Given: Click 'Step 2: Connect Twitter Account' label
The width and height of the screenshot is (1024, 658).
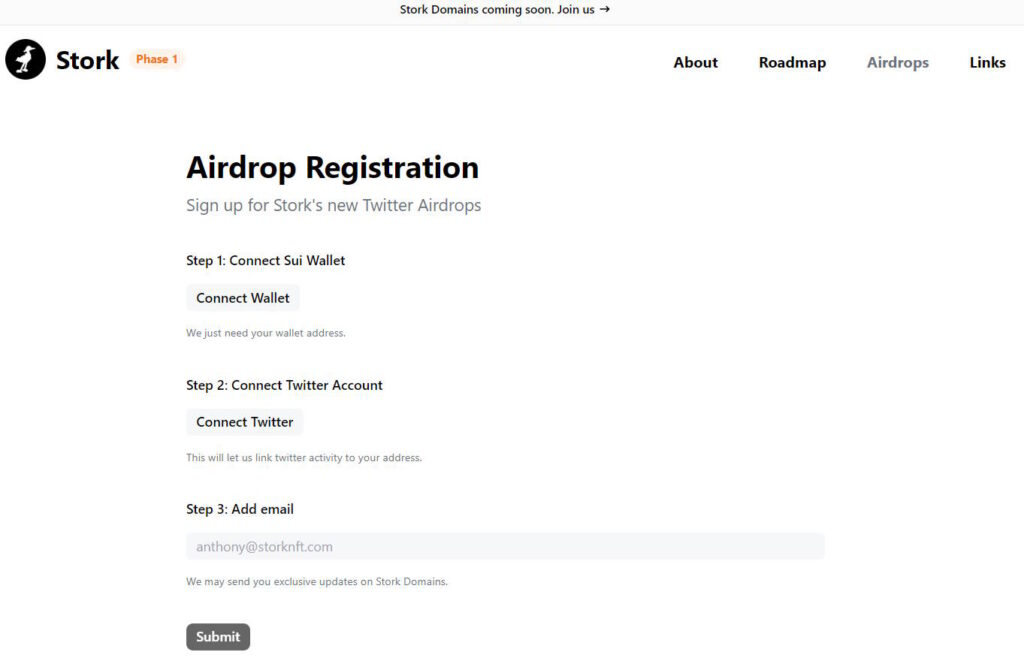Looking at the screenshot, I should [284, 385].
